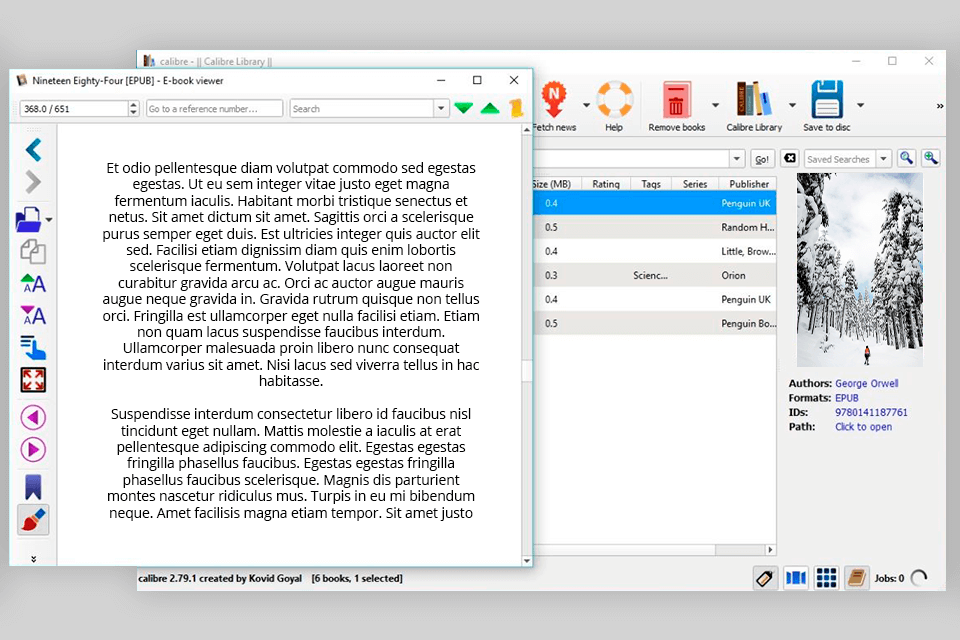Click the Jobs spinner icon
Viewport: 960px width, 640px height.
[919, 578]
